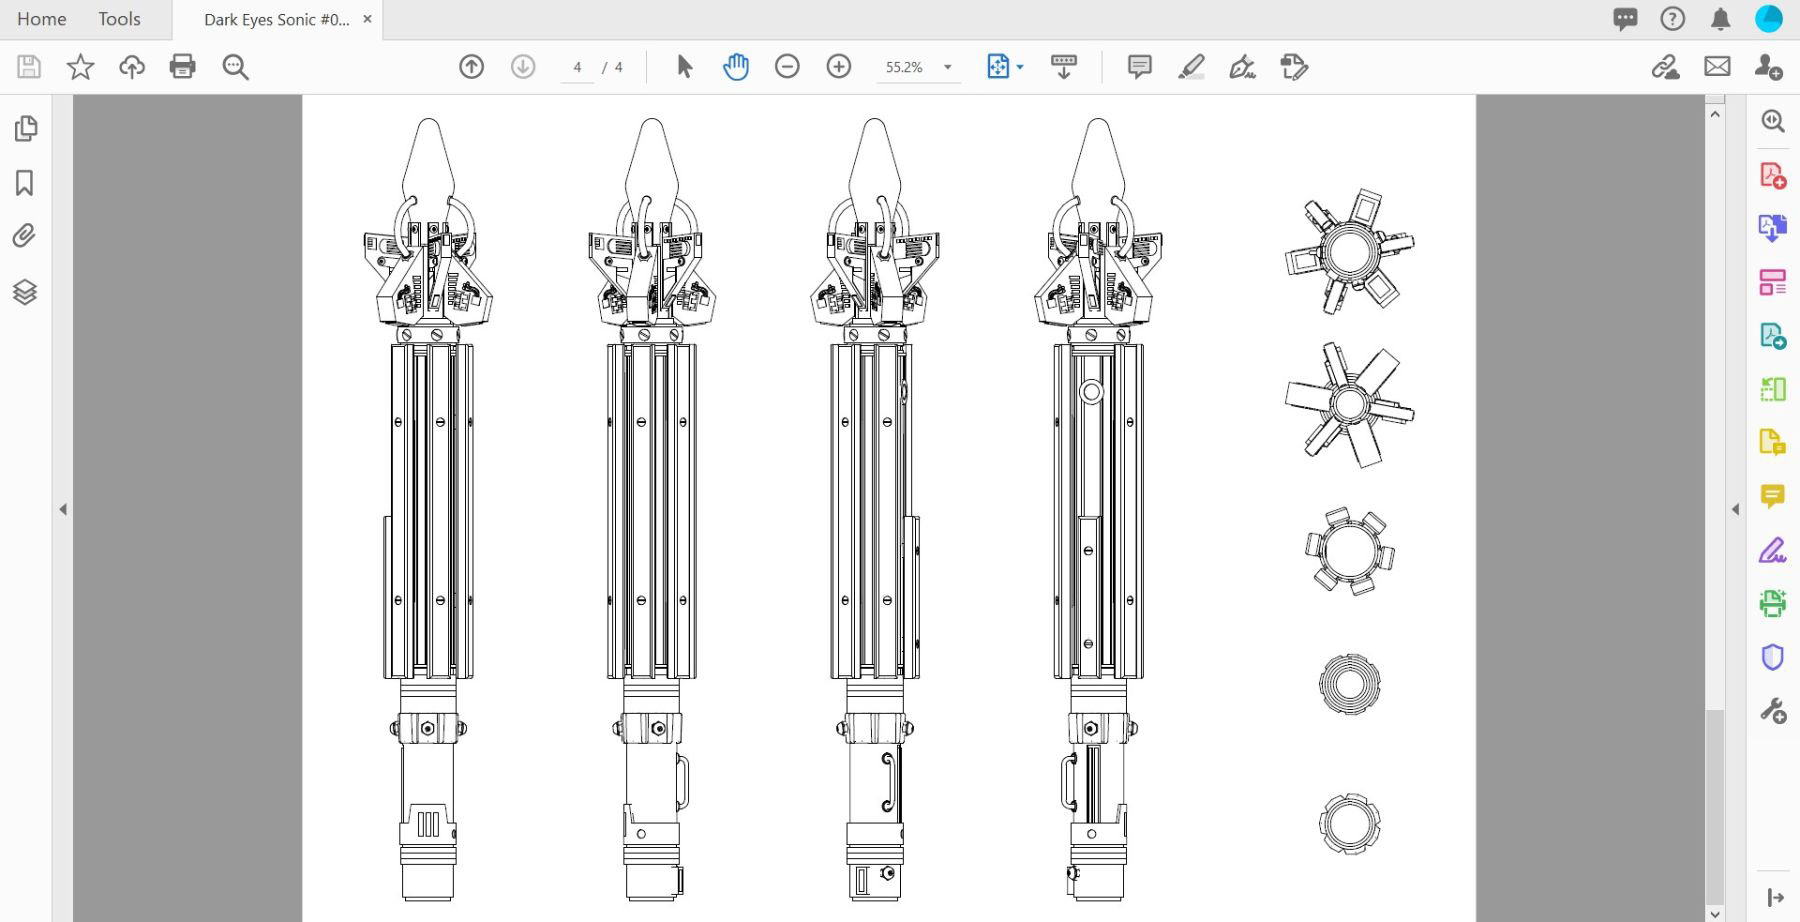Add a sticky note comment

pyautogui.click(x=1139, y=67)
